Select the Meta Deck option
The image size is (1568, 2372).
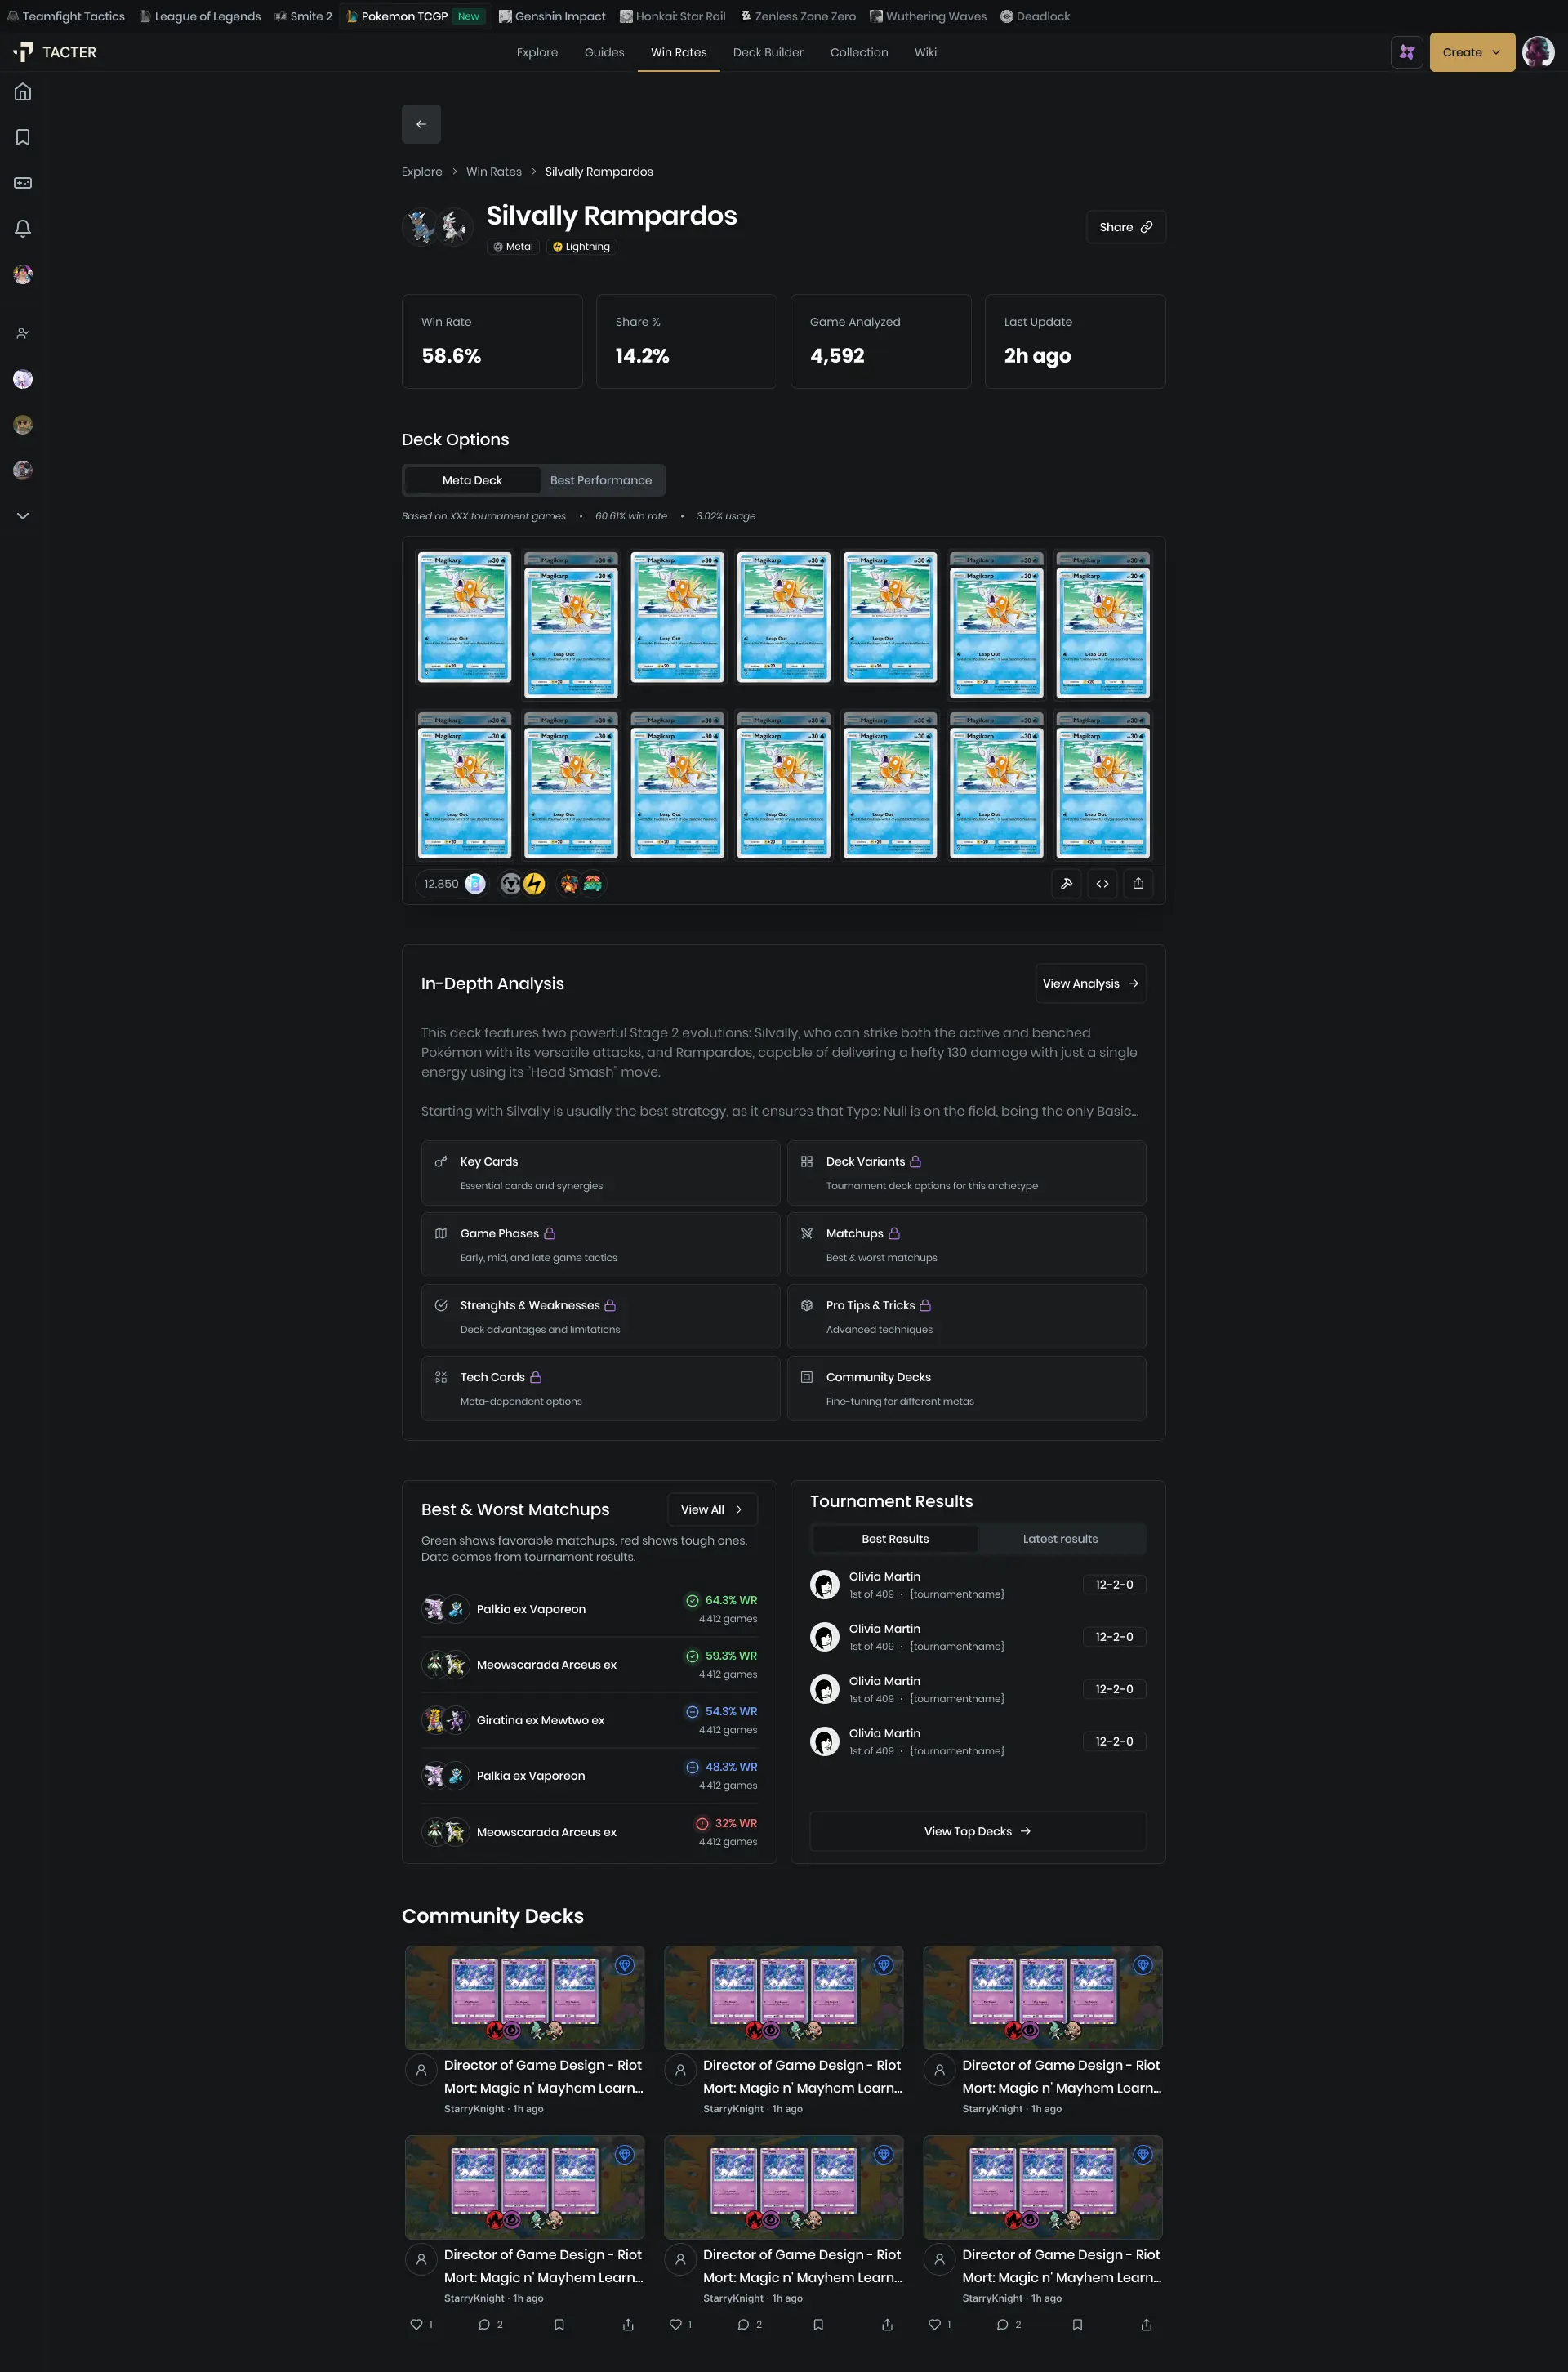click(472, 480)
